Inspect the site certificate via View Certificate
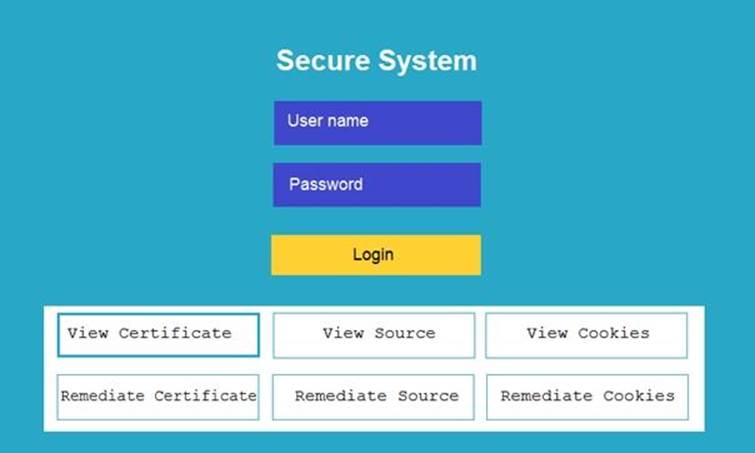 (x=158, y=334)
